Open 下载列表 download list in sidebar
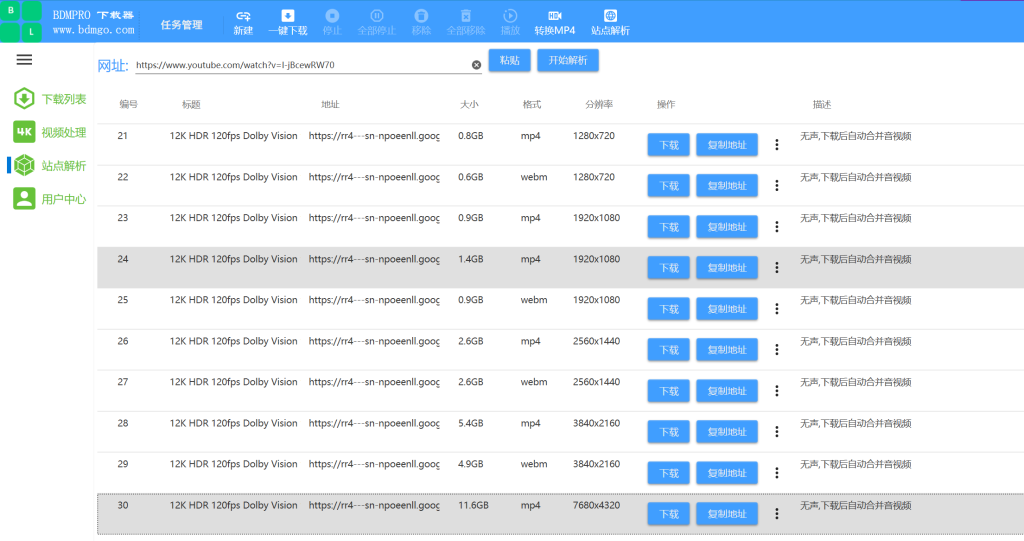This screenshot has width=1024, height=541. (x=50, y=99)
